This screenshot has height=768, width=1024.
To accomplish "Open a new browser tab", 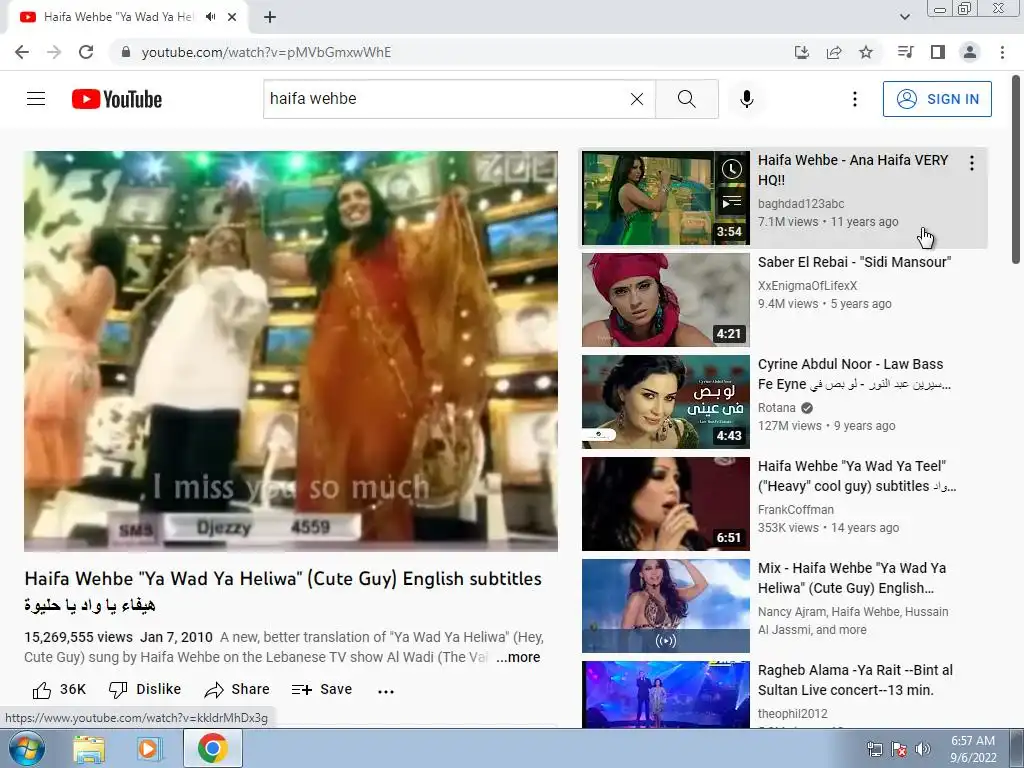I will coord(270,17).
